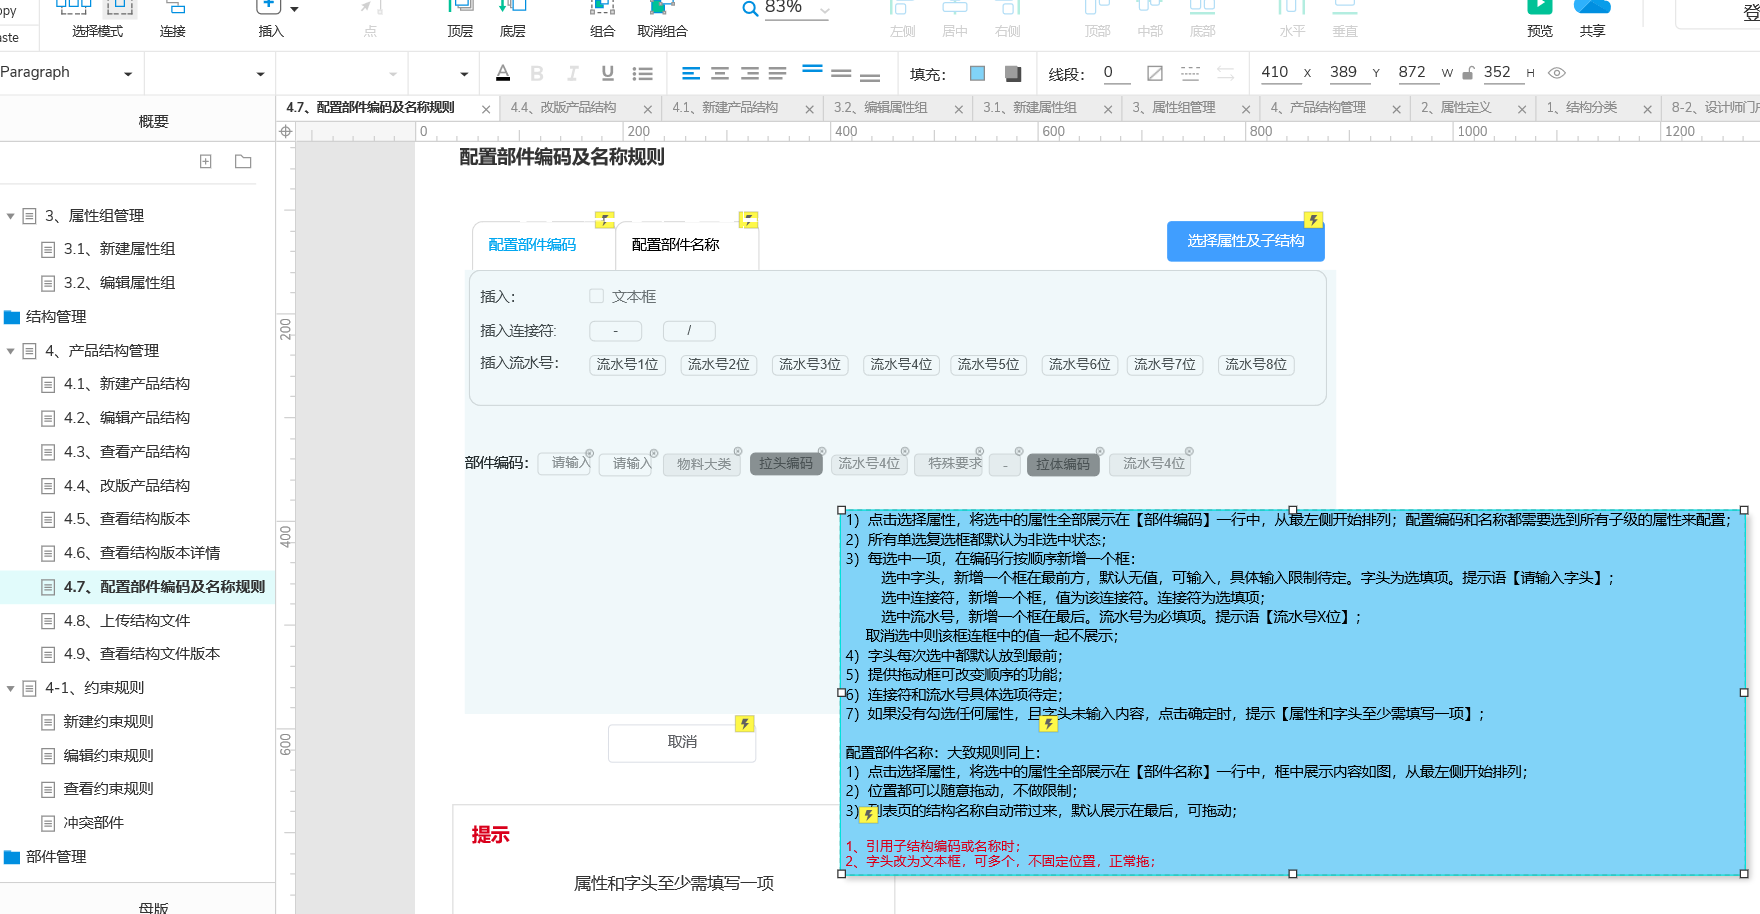
Task: Distribute horizontally with 水平
Action: click(x=1292, y=18)
